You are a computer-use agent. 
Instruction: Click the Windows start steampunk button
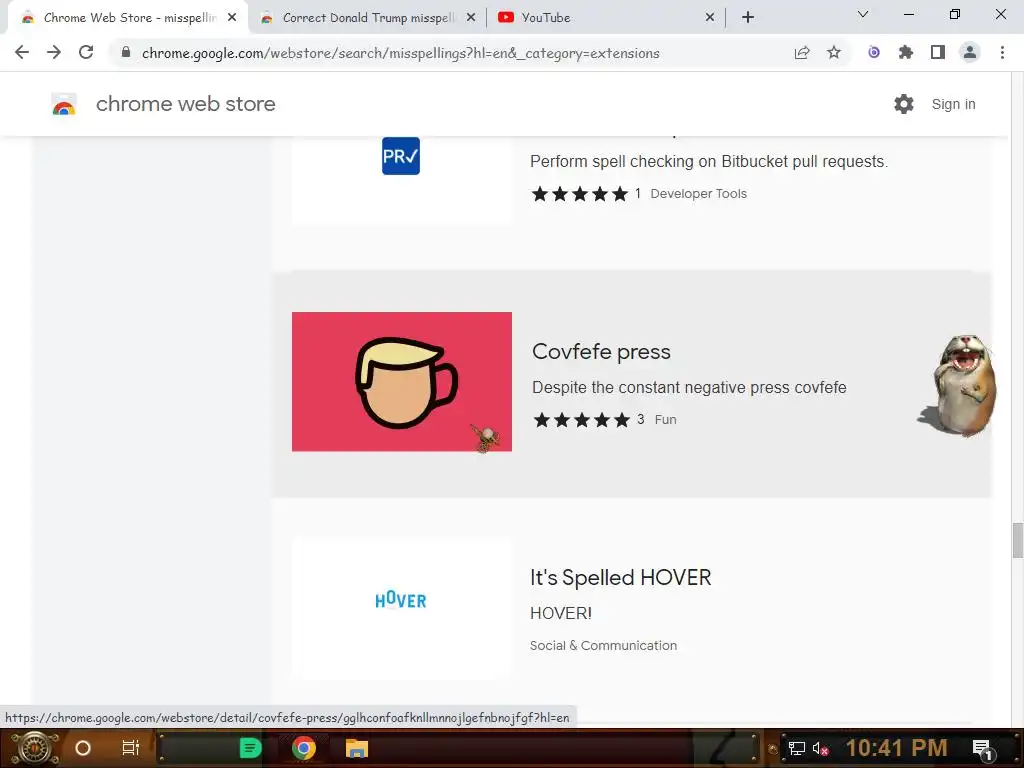(x=35, y=748)
